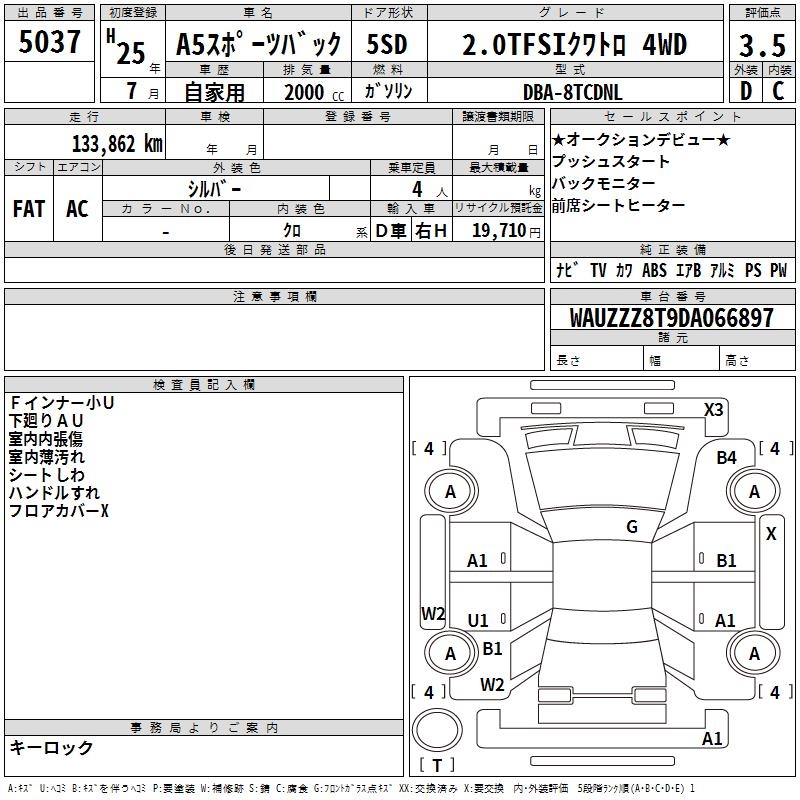
Task: Click lot number 5037
Action: 49,42
